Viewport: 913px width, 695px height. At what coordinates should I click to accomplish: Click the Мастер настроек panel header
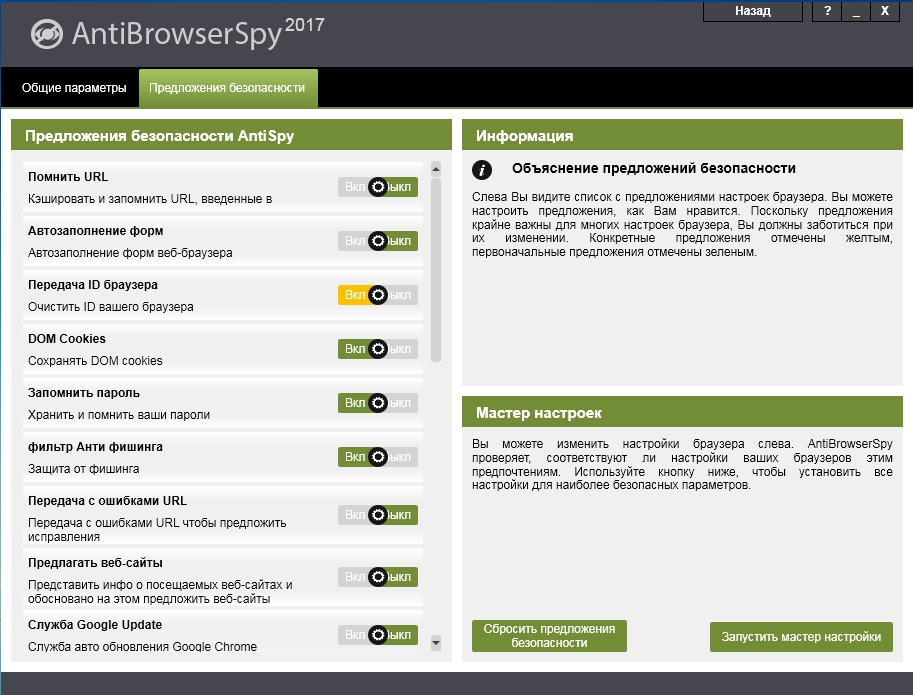(682, 413)
